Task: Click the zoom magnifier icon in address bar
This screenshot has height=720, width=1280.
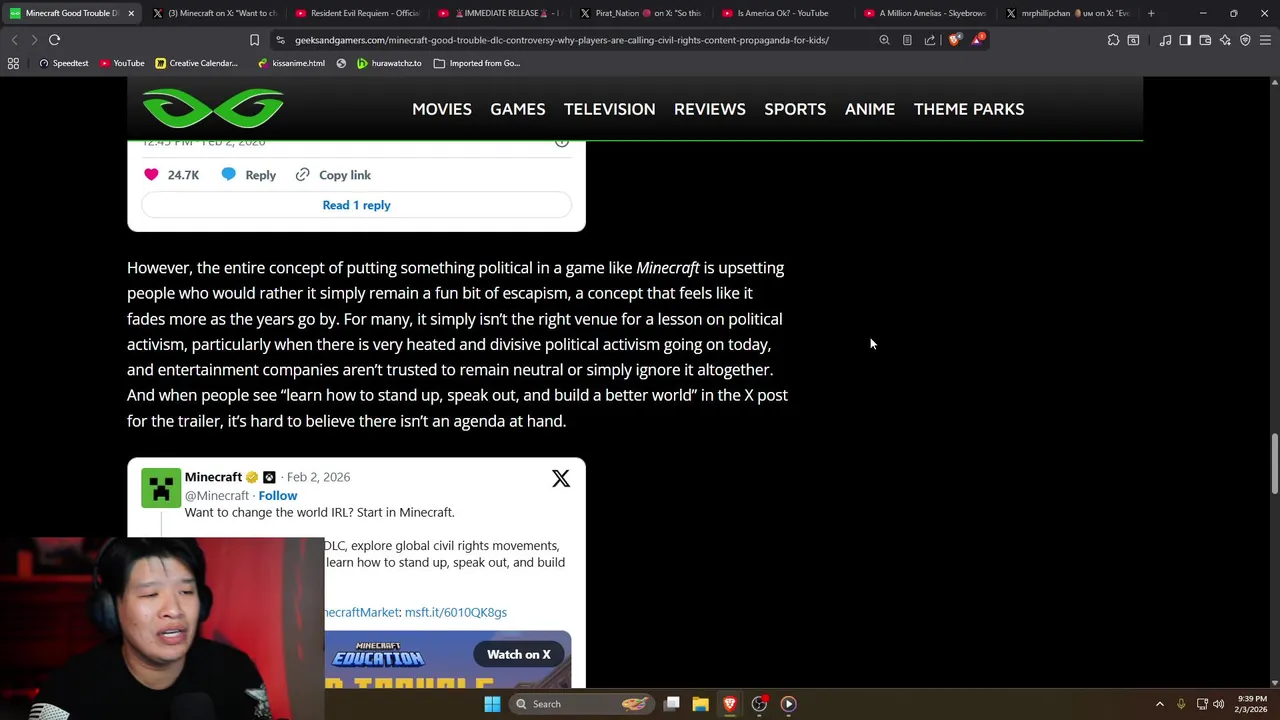Action: pyautogui.click(x=884, y=40)
